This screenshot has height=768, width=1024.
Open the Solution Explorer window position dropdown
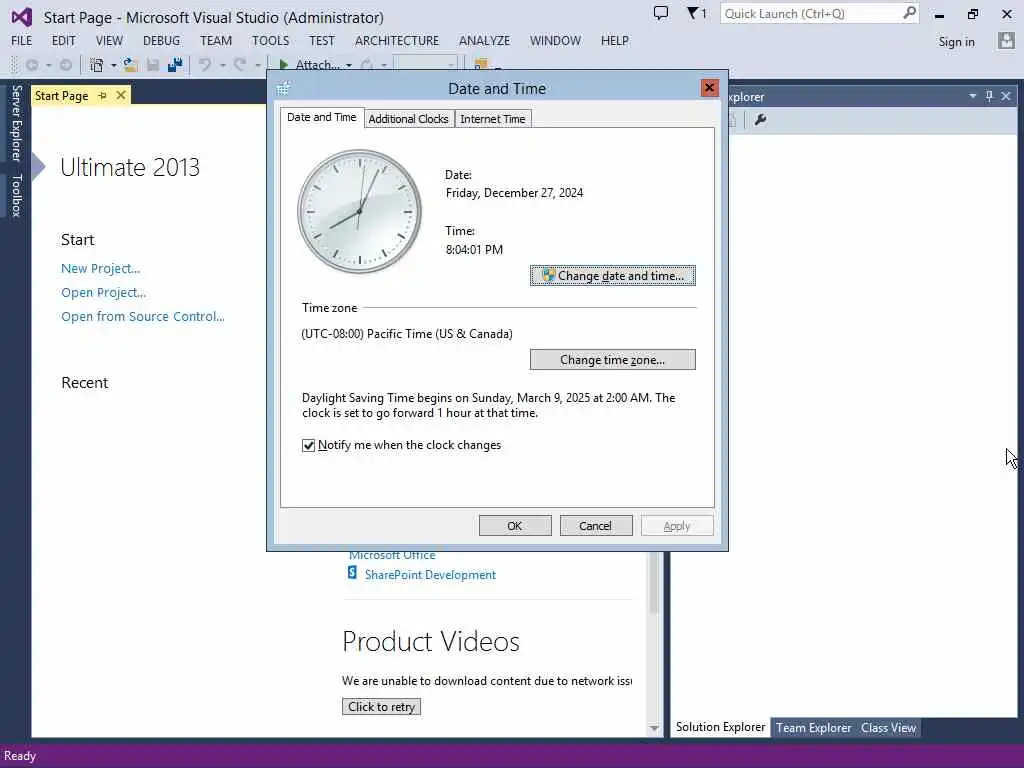[972, 96]
